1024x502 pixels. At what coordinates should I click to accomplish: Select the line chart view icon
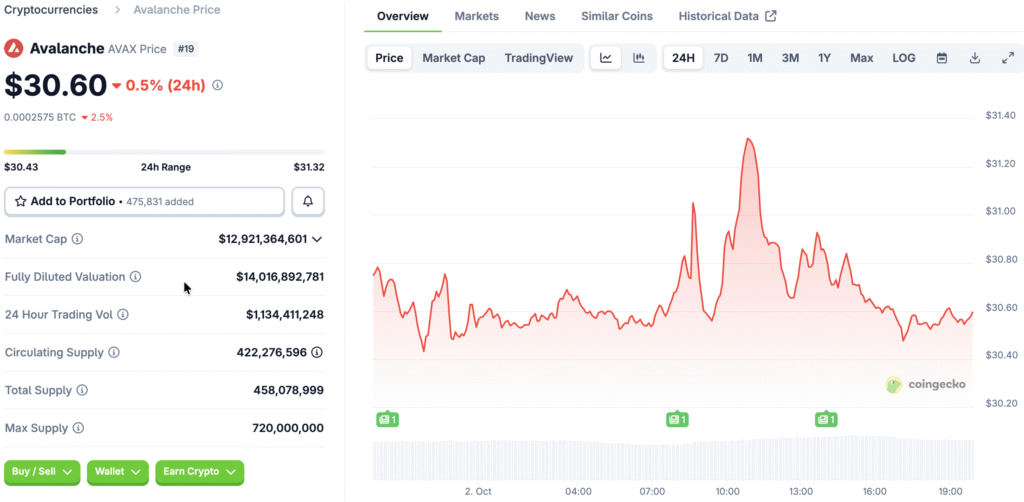coord(606,58)
